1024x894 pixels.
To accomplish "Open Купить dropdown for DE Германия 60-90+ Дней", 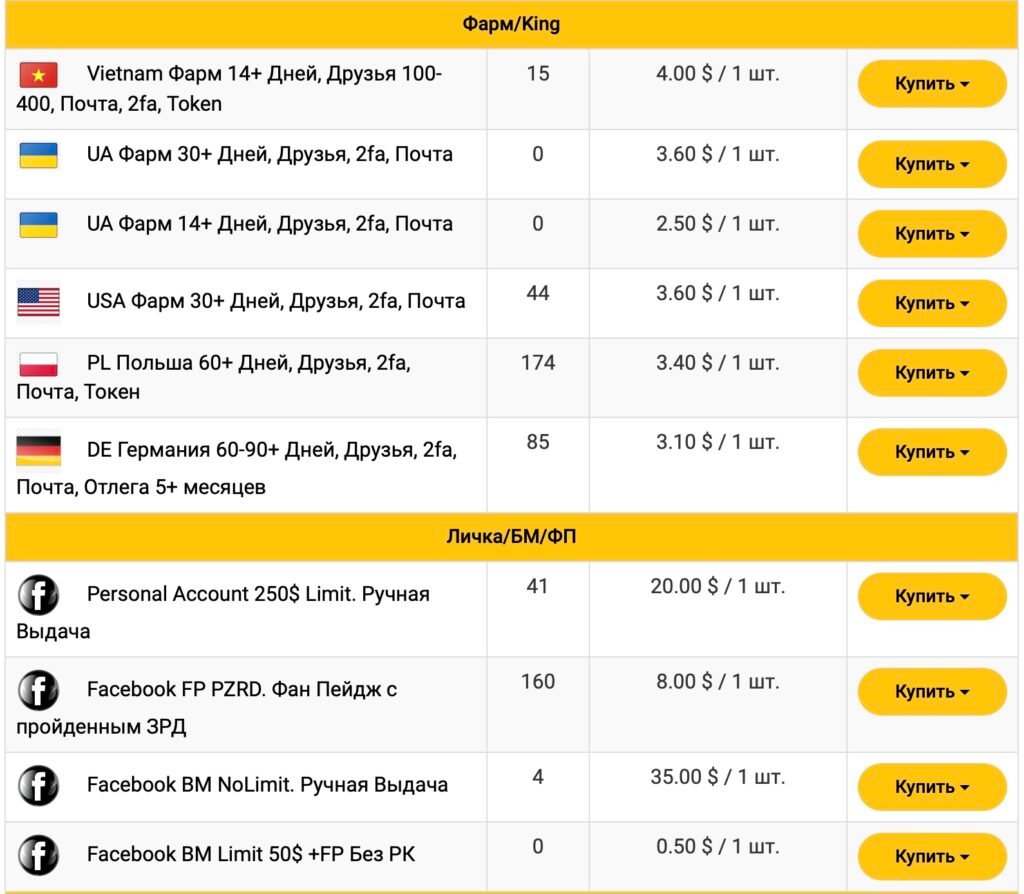I will pyautogui.click(x=931, y=452).
